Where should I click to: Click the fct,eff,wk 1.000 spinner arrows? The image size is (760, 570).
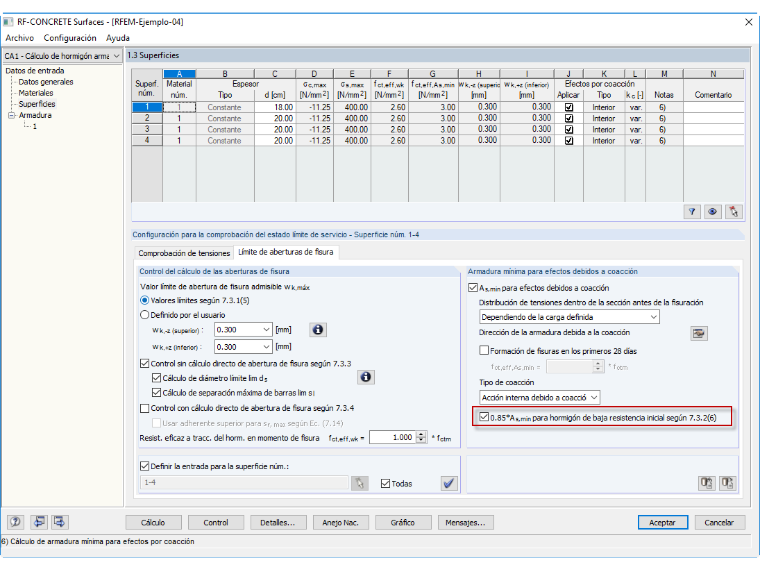(x=422, y=437)
